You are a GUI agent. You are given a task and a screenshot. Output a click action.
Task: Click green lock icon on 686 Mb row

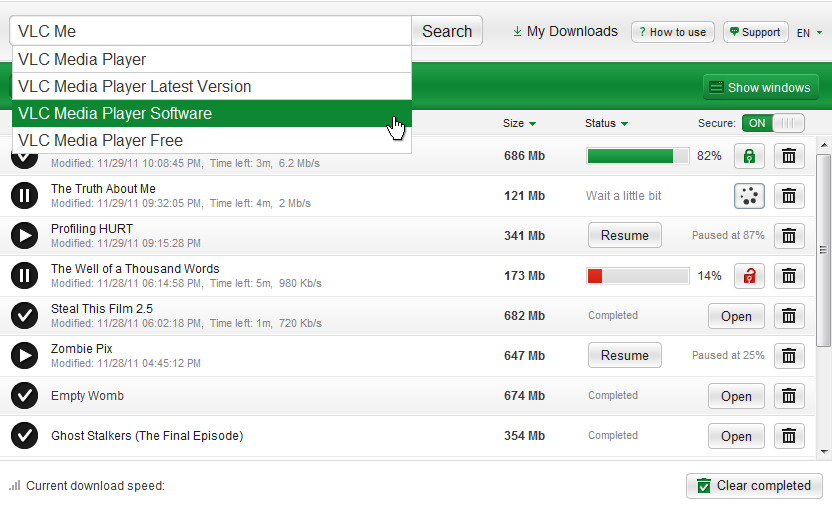pyautogui.click(x=749, y=156)
